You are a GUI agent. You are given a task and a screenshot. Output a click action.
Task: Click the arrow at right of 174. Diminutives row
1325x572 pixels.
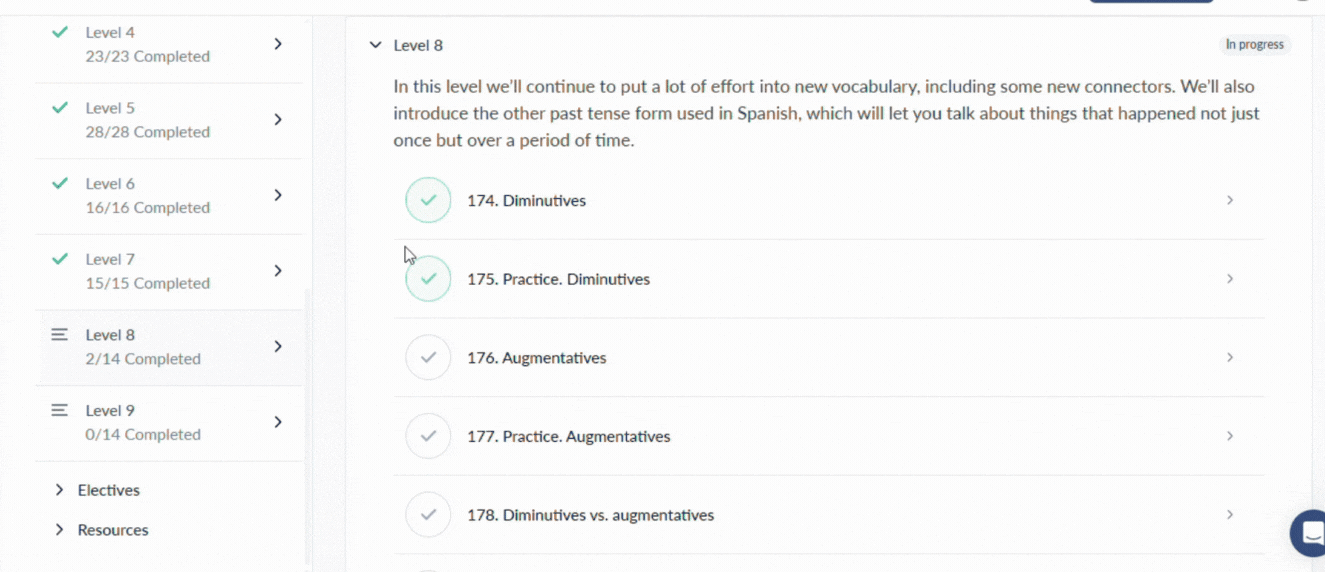(1230, 200)
